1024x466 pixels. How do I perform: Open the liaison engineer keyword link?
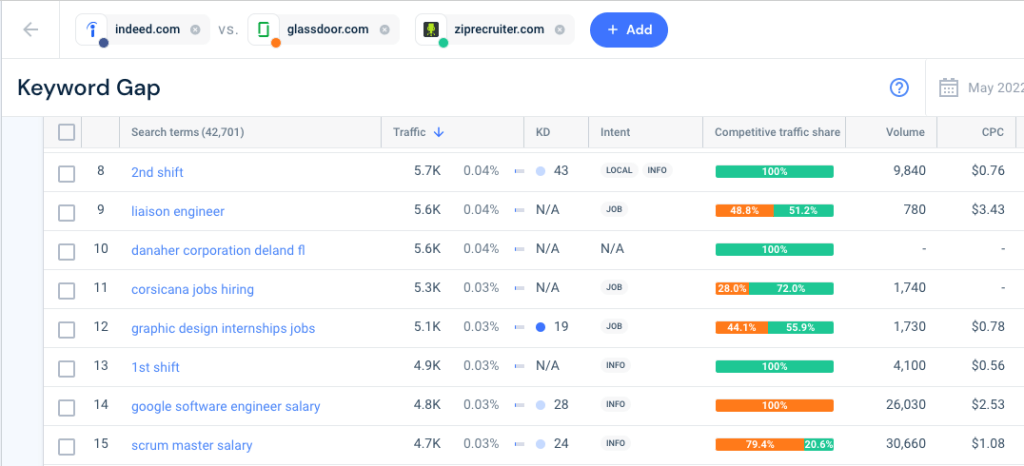pos(178,211)
